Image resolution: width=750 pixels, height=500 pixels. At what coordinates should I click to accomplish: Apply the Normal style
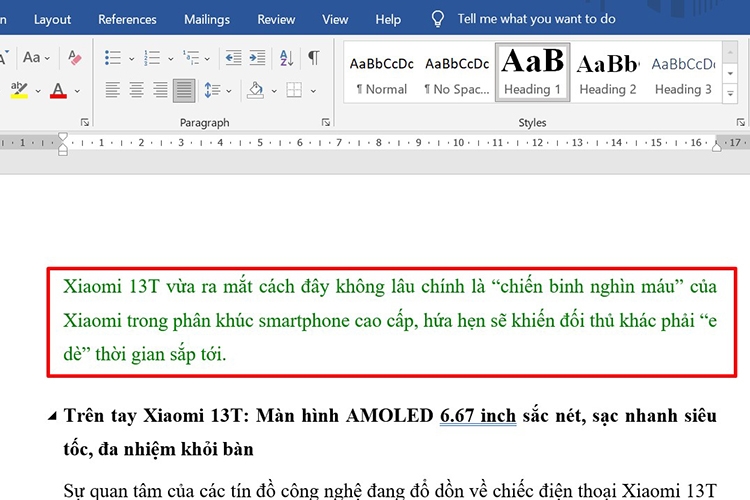click(381, 73)
